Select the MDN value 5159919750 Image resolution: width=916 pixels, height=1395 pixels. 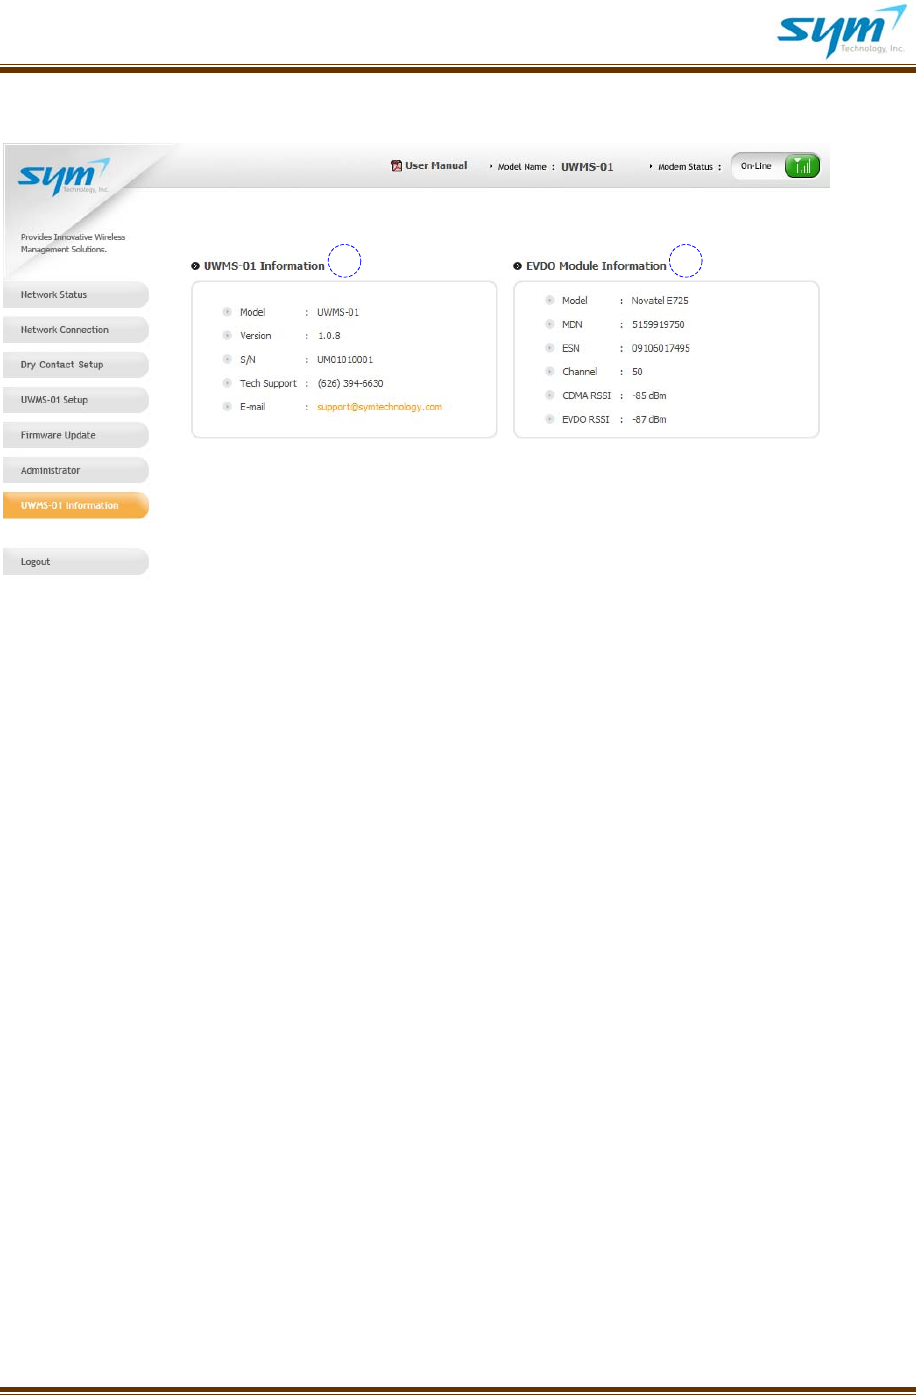click(659, 325)
